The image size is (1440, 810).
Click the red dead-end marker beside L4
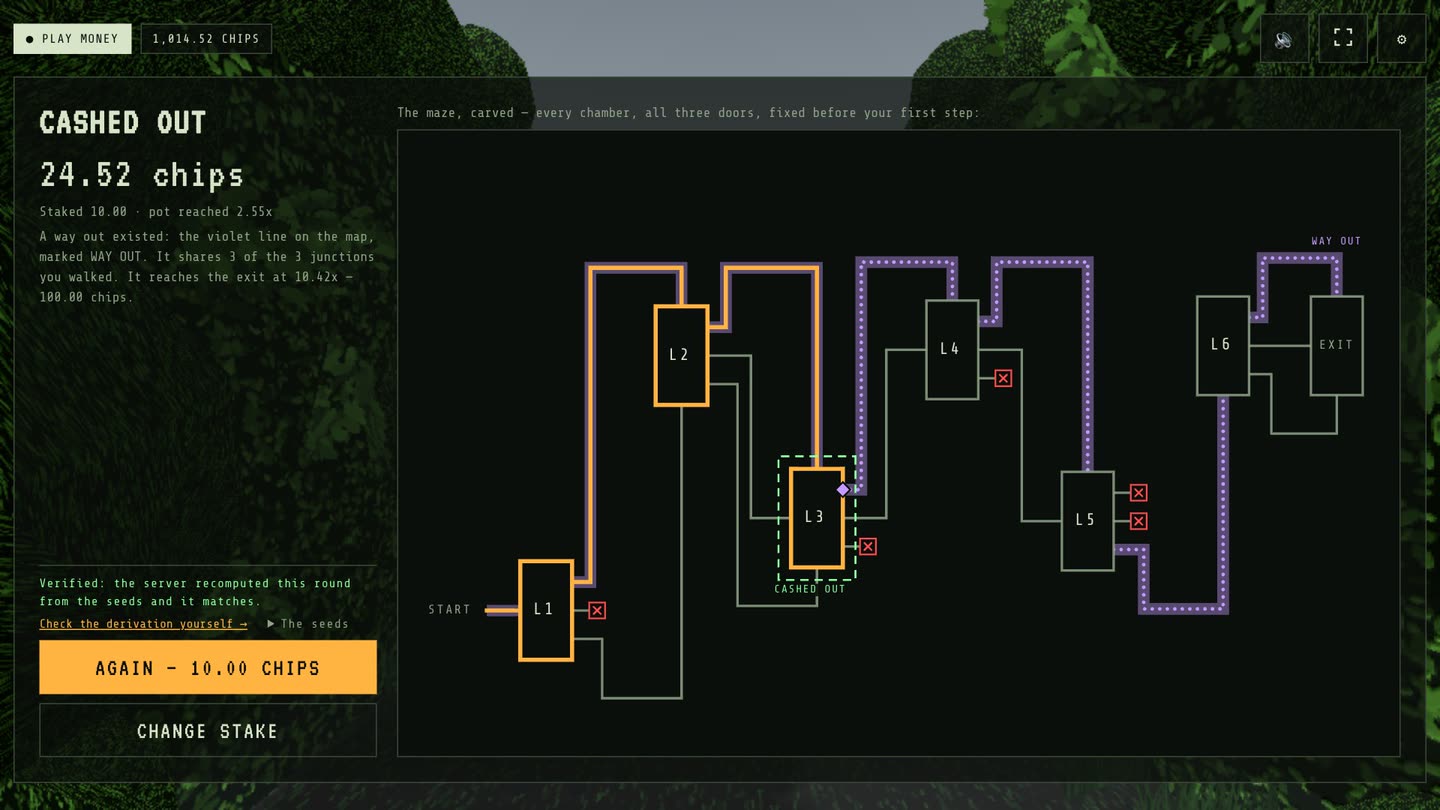pyautogui.click(x=1003, y=378)
